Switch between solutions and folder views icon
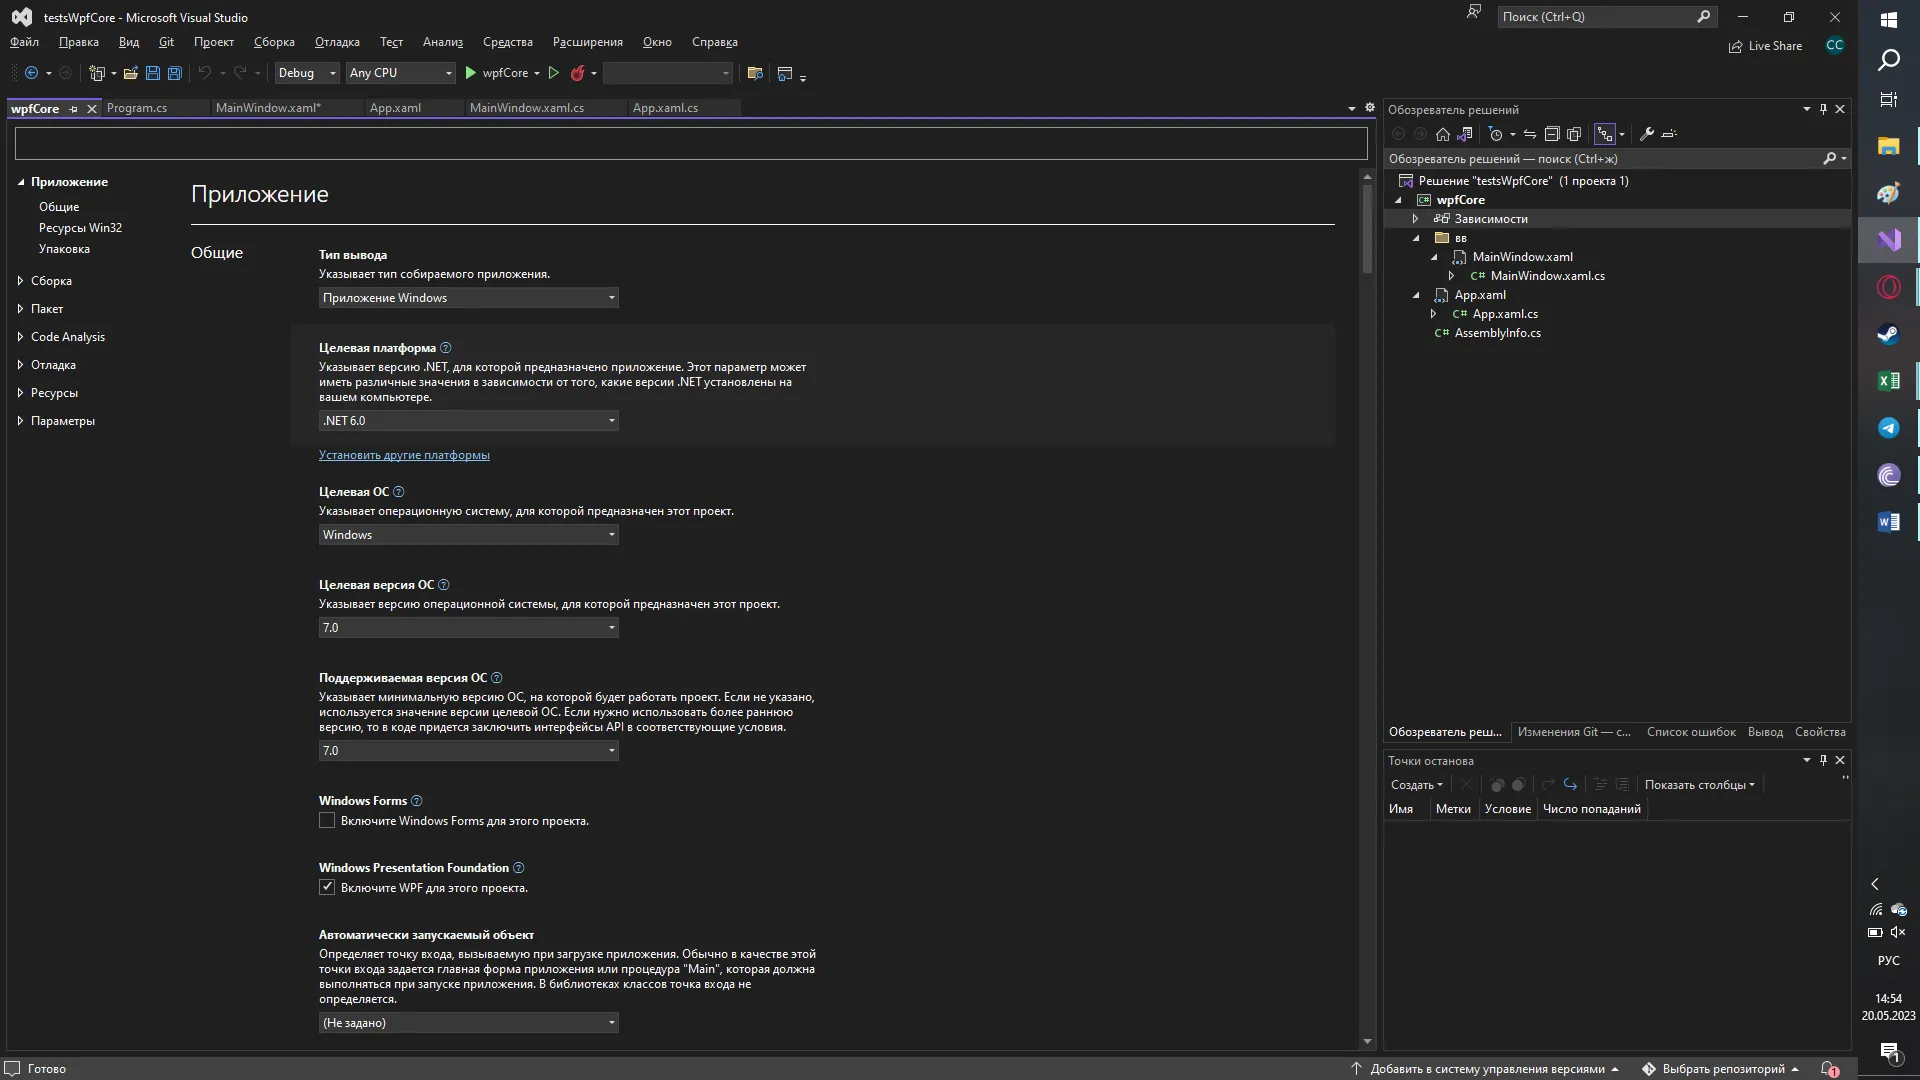The width and height of the screenshot is (1920, 1080). point(1465,134)
